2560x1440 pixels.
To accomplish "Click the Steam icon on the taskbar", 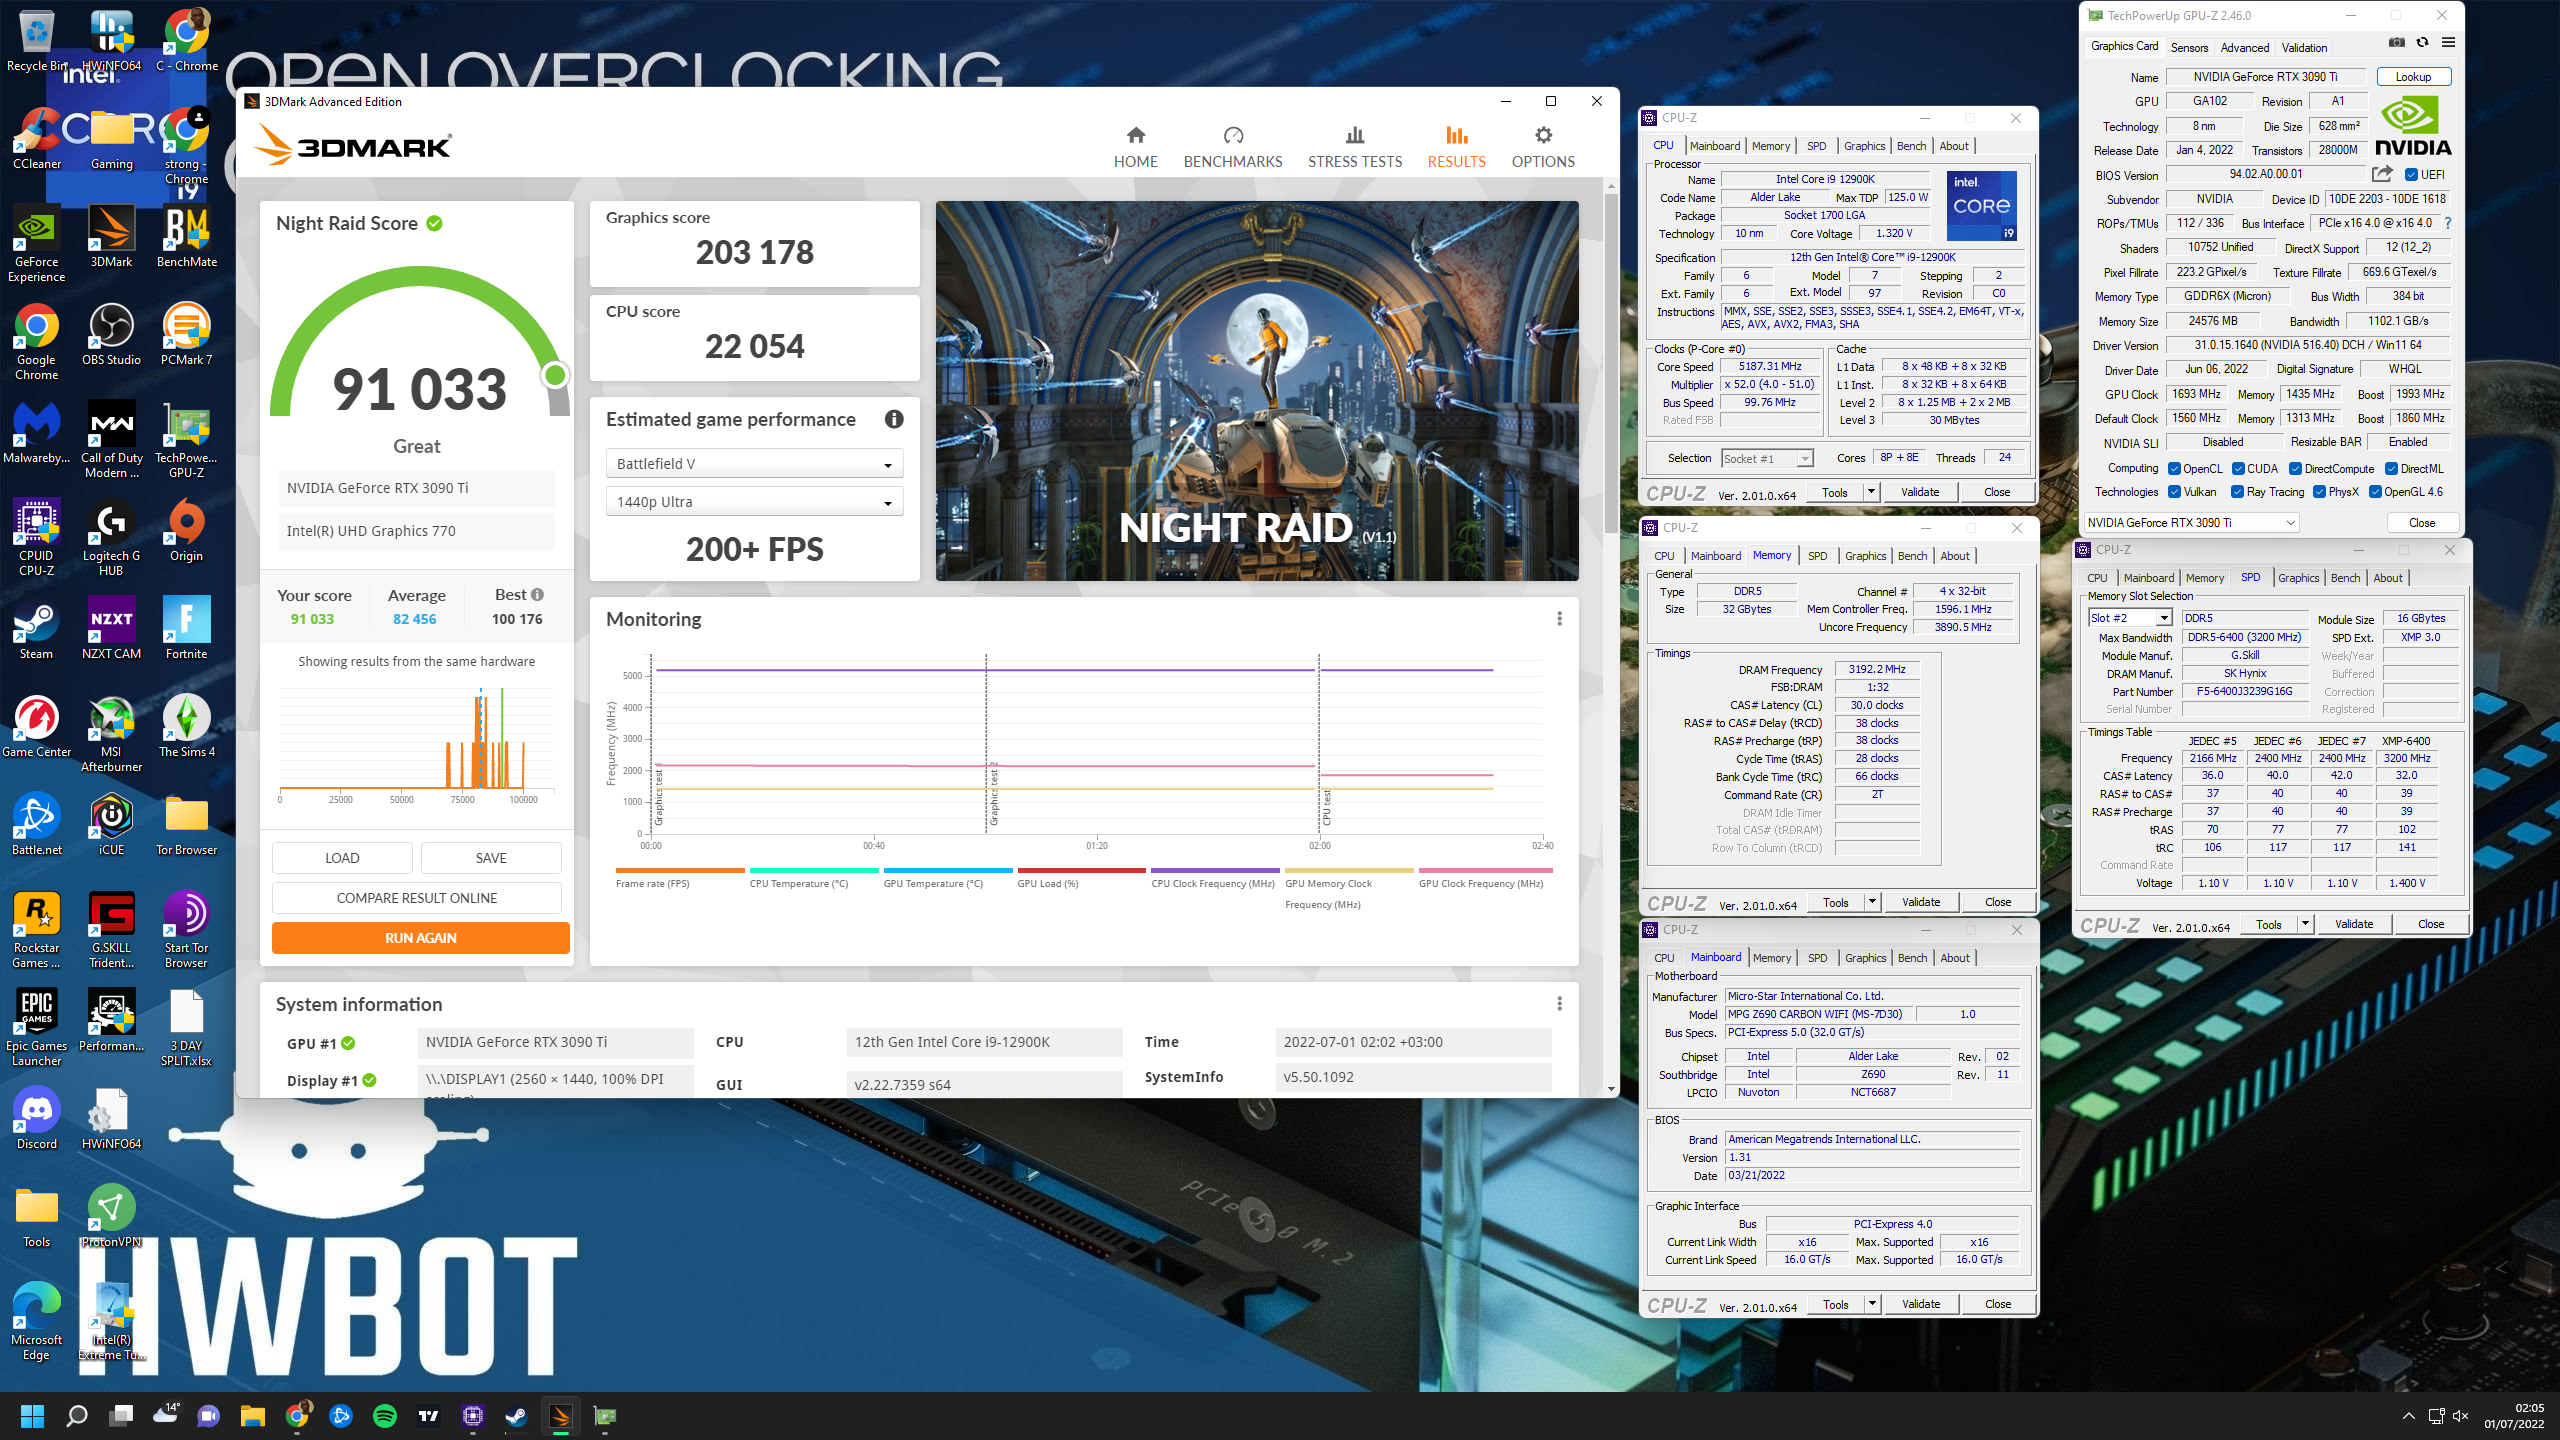I will [x=516, y=1416].
